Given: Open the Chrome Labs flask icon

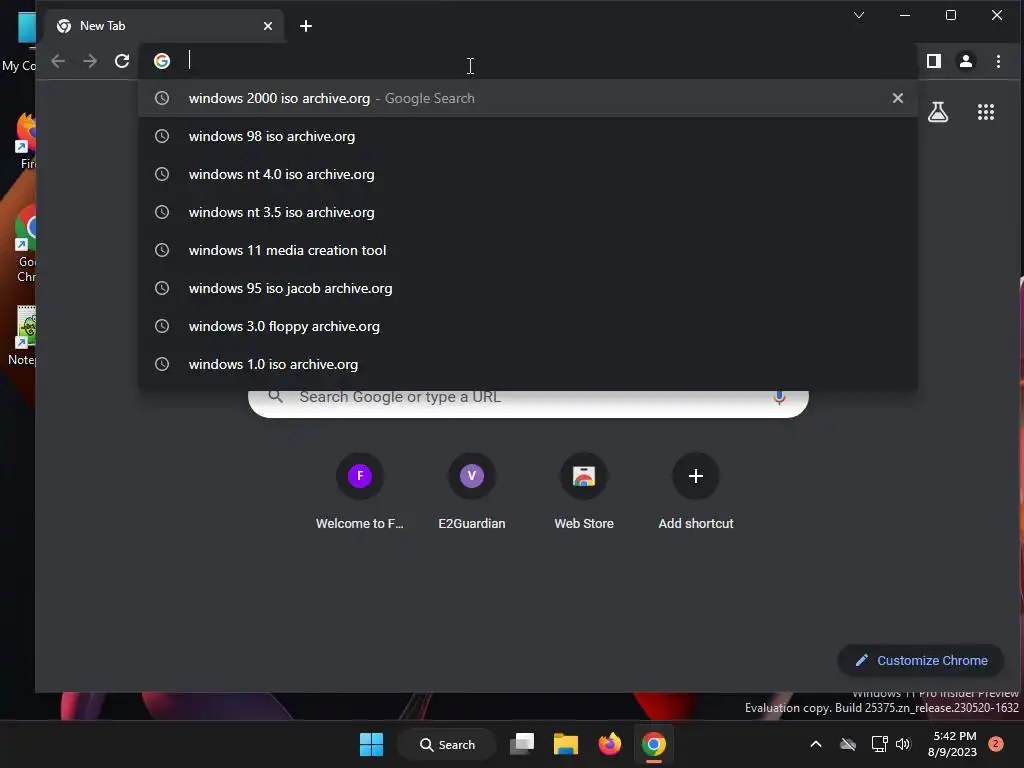Looking at the screenshot, I should click(x=938, y=112).
